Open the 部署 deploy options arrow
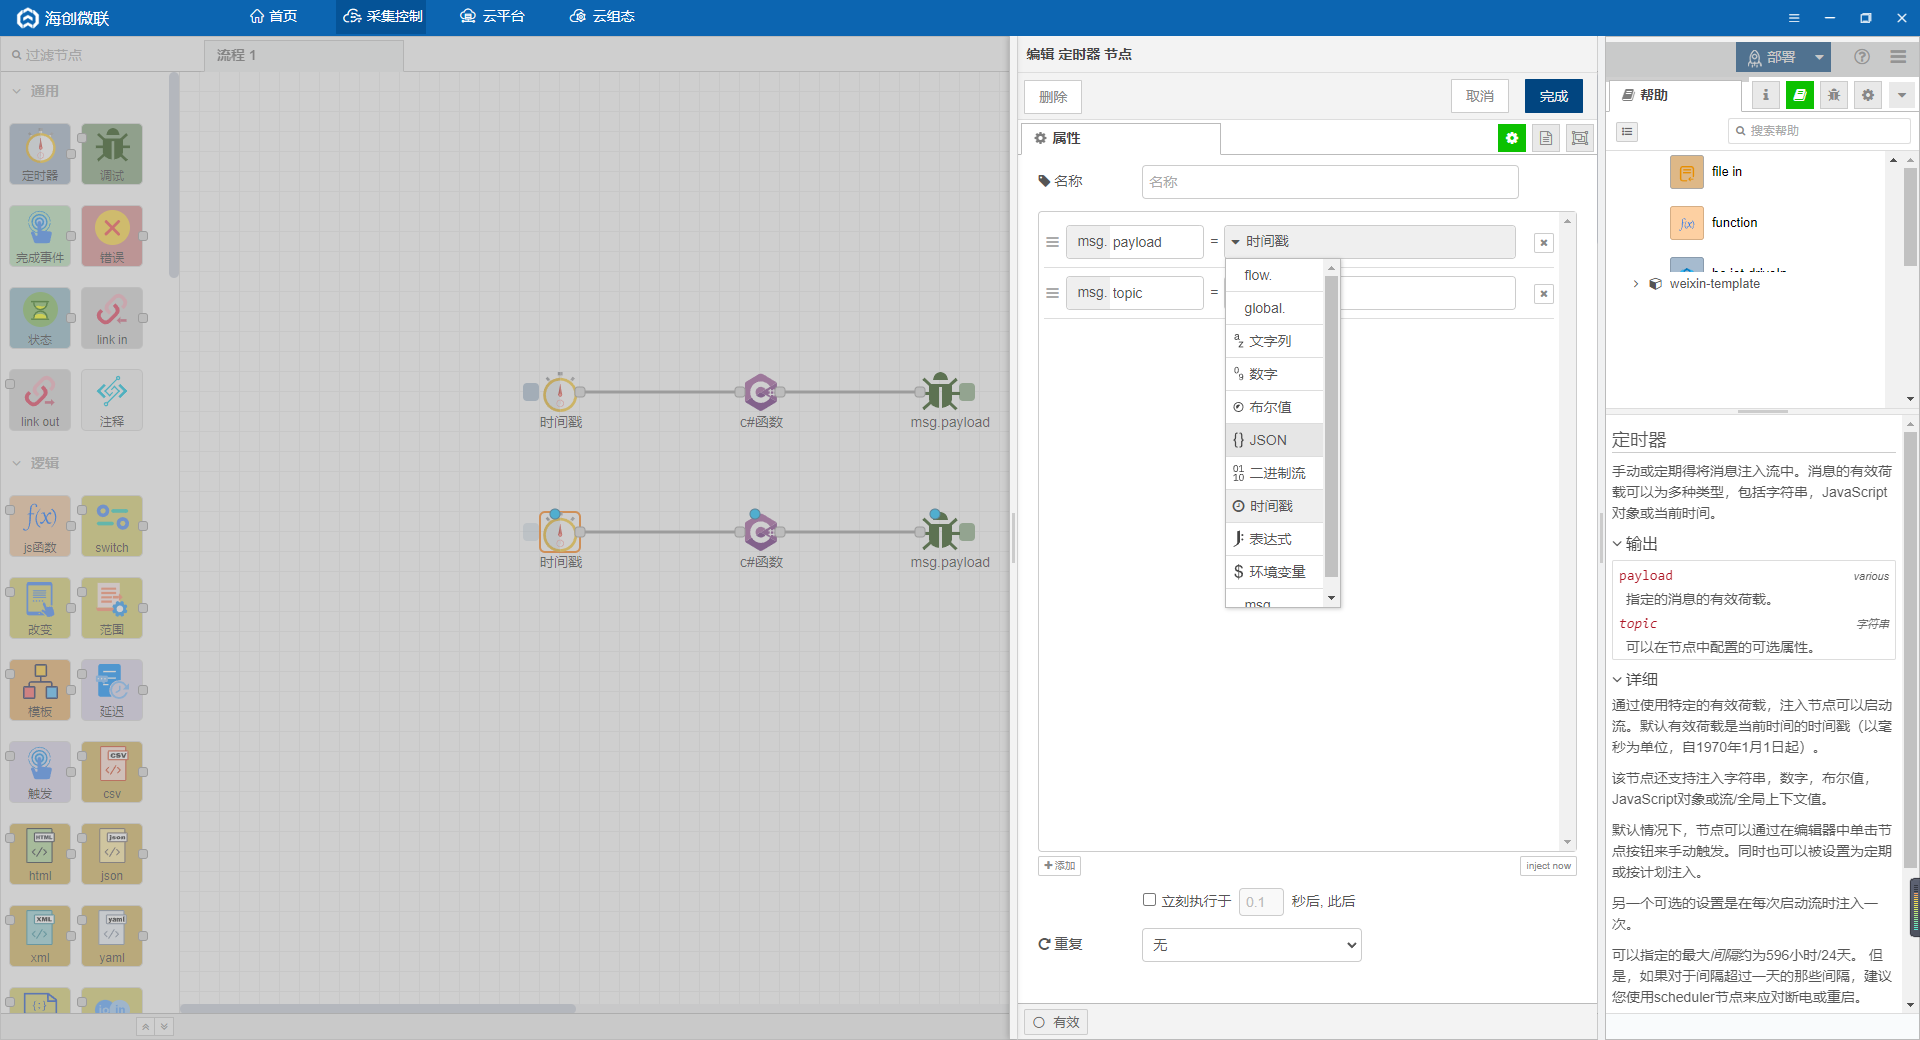Viewport: 1920px width, 1040px height. [x=1820, y=57]
